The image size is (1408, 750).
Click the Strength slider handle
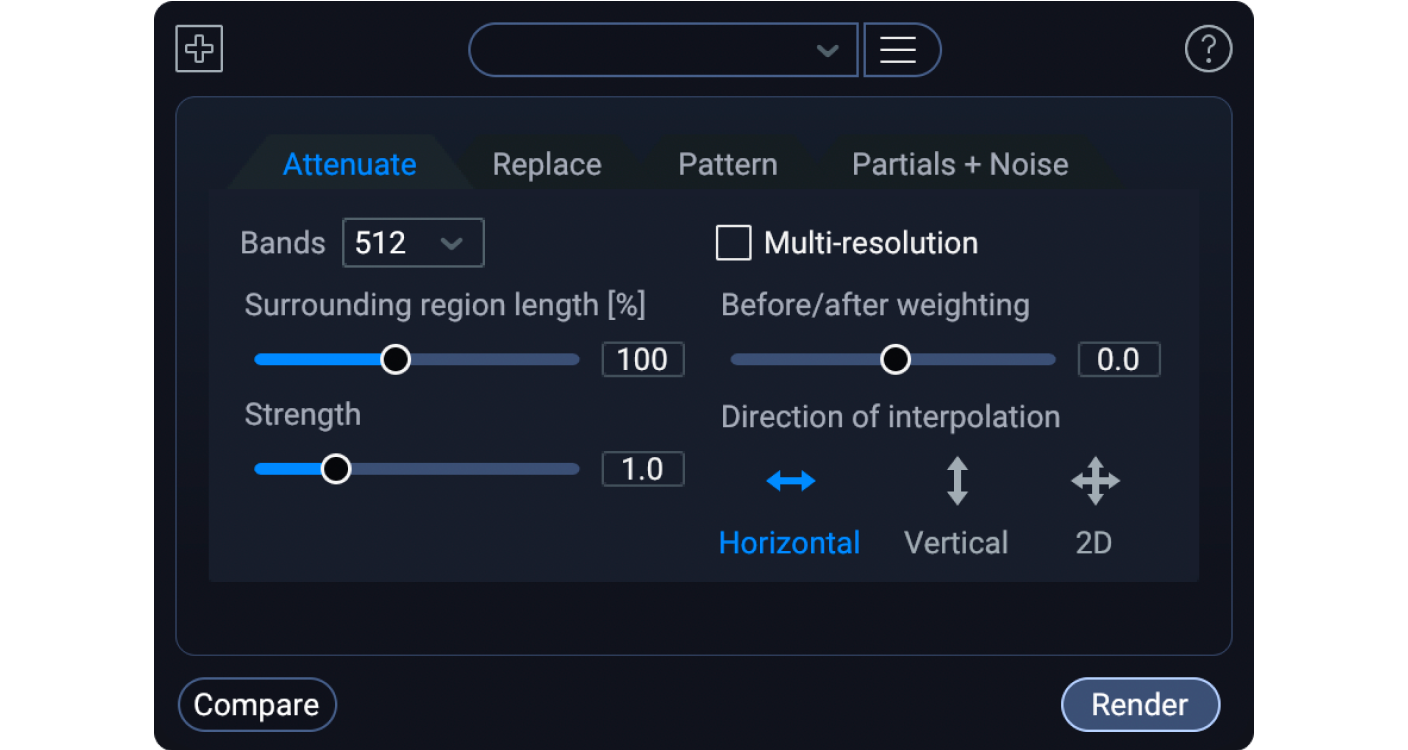[336, 469]
